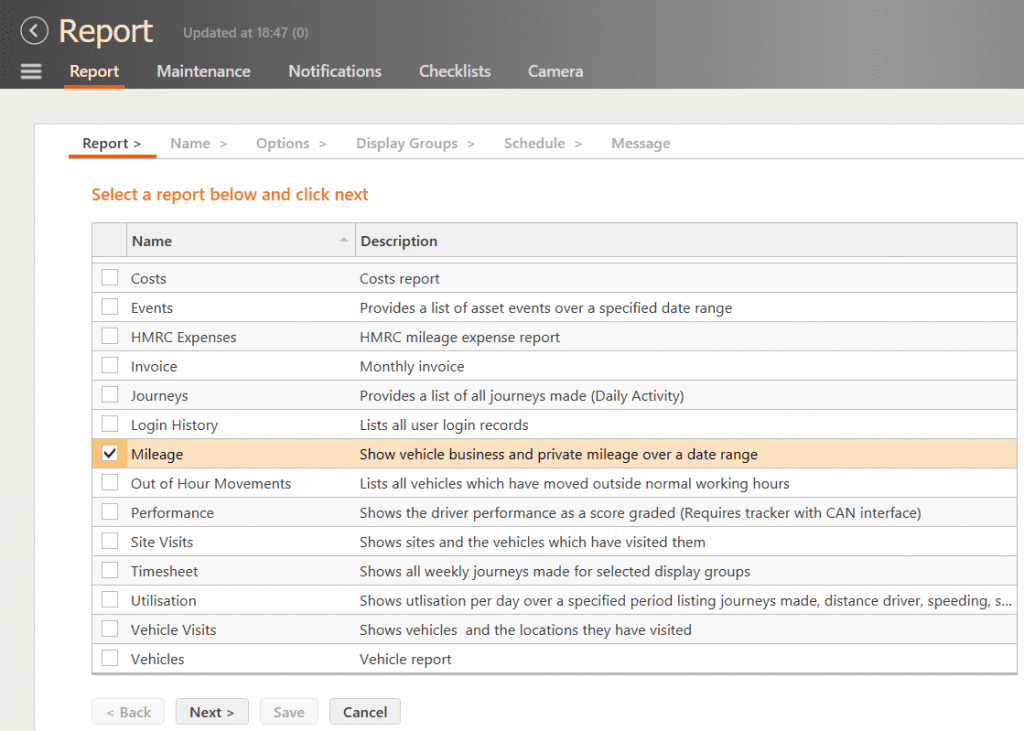The height and width of the screenshot is (731, 1024).
Task: Select the Vehicle Visits row name
Action: tap(173, 630)
